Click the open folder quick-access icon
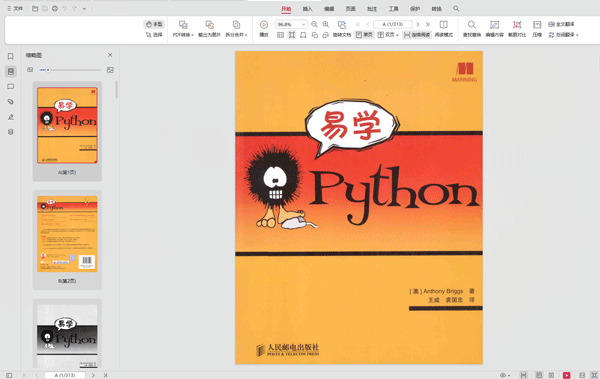This screenshot has width=600, height=379. 35,8
